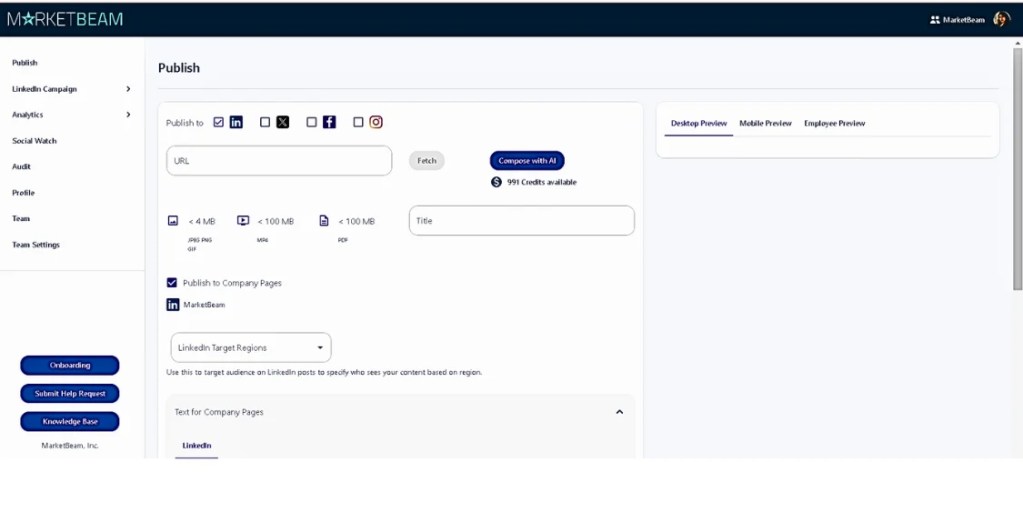Switch to the Mobile Preview tab

coord(765,123)
